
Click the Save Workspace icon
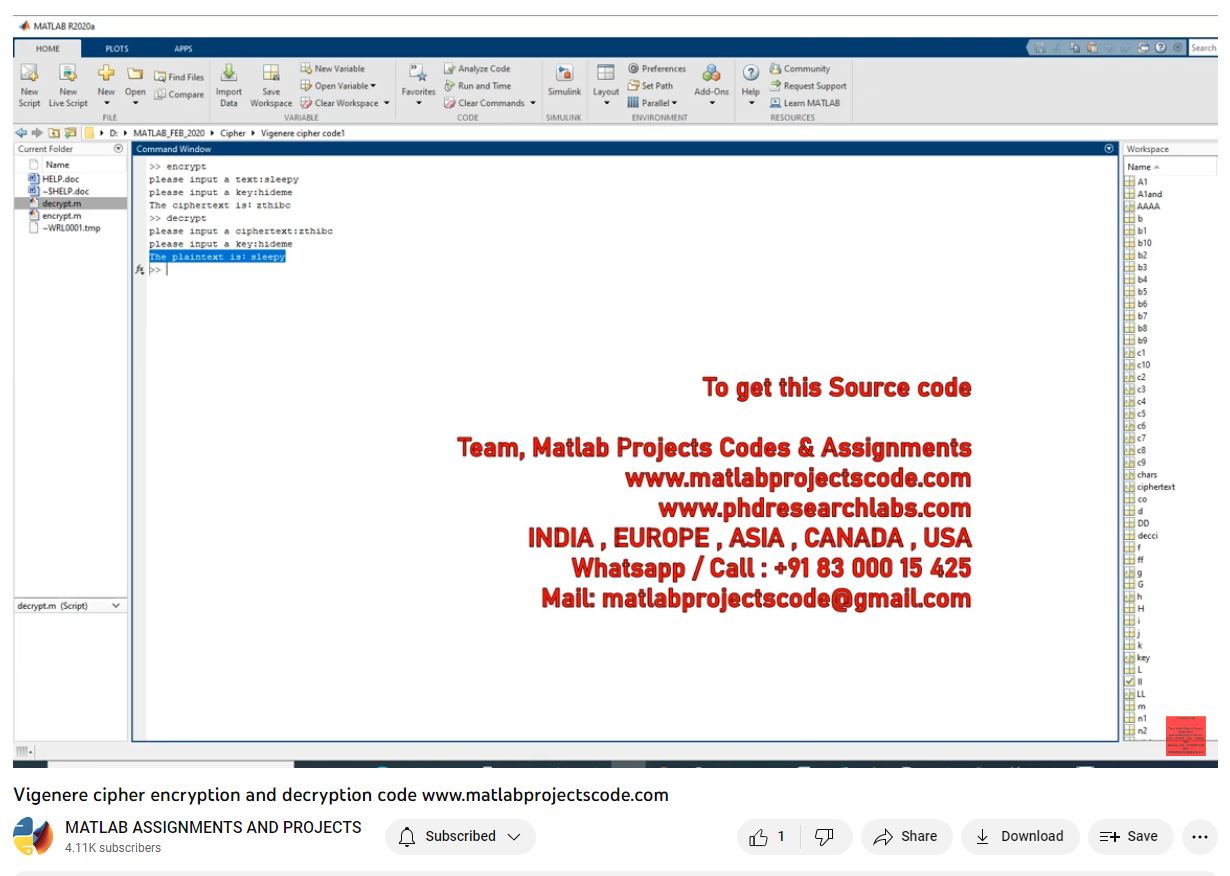tap(271, 73)
